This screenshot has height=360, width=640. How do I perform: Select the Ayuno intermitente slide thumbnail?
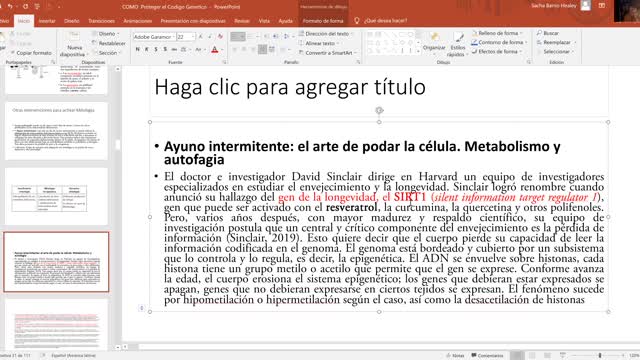56,262
